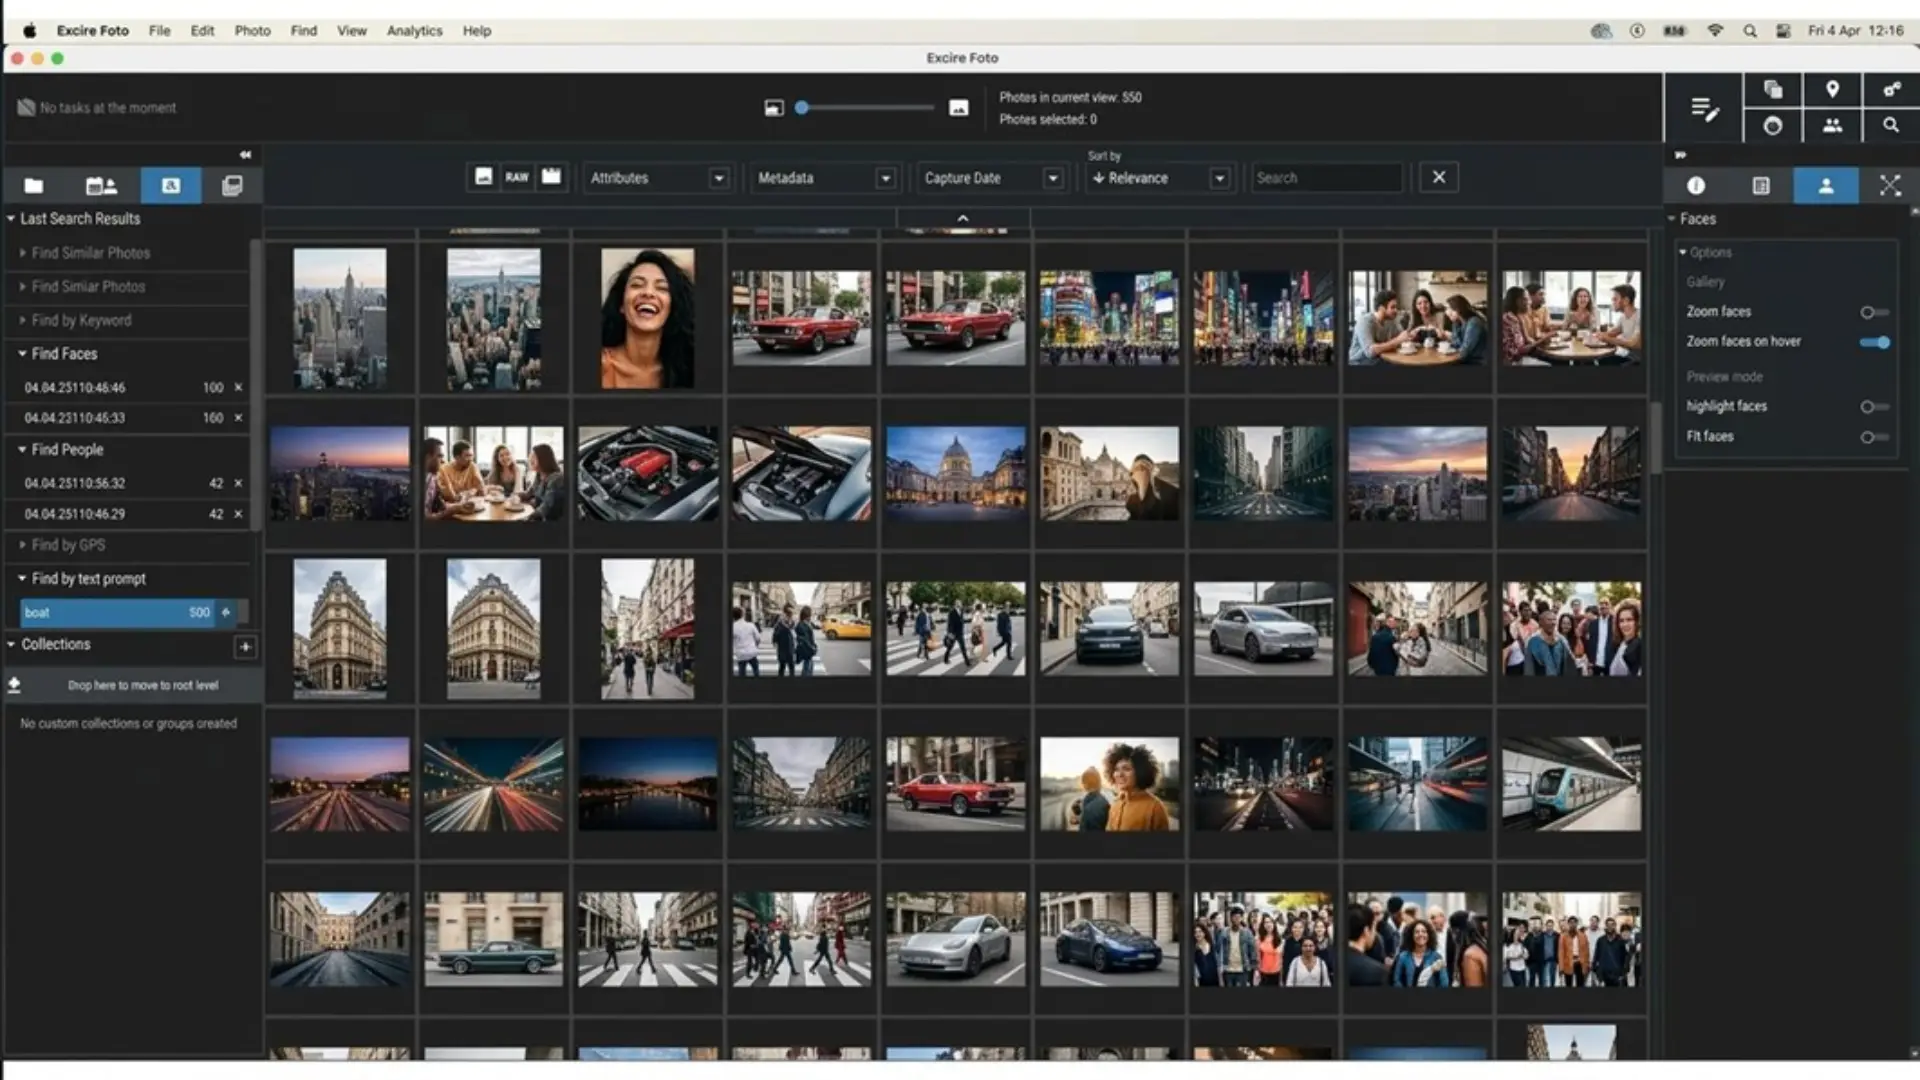1920x1080 pixels.
Task: Click the edit list with pencil icon
Action: (x=1705, y=108)
